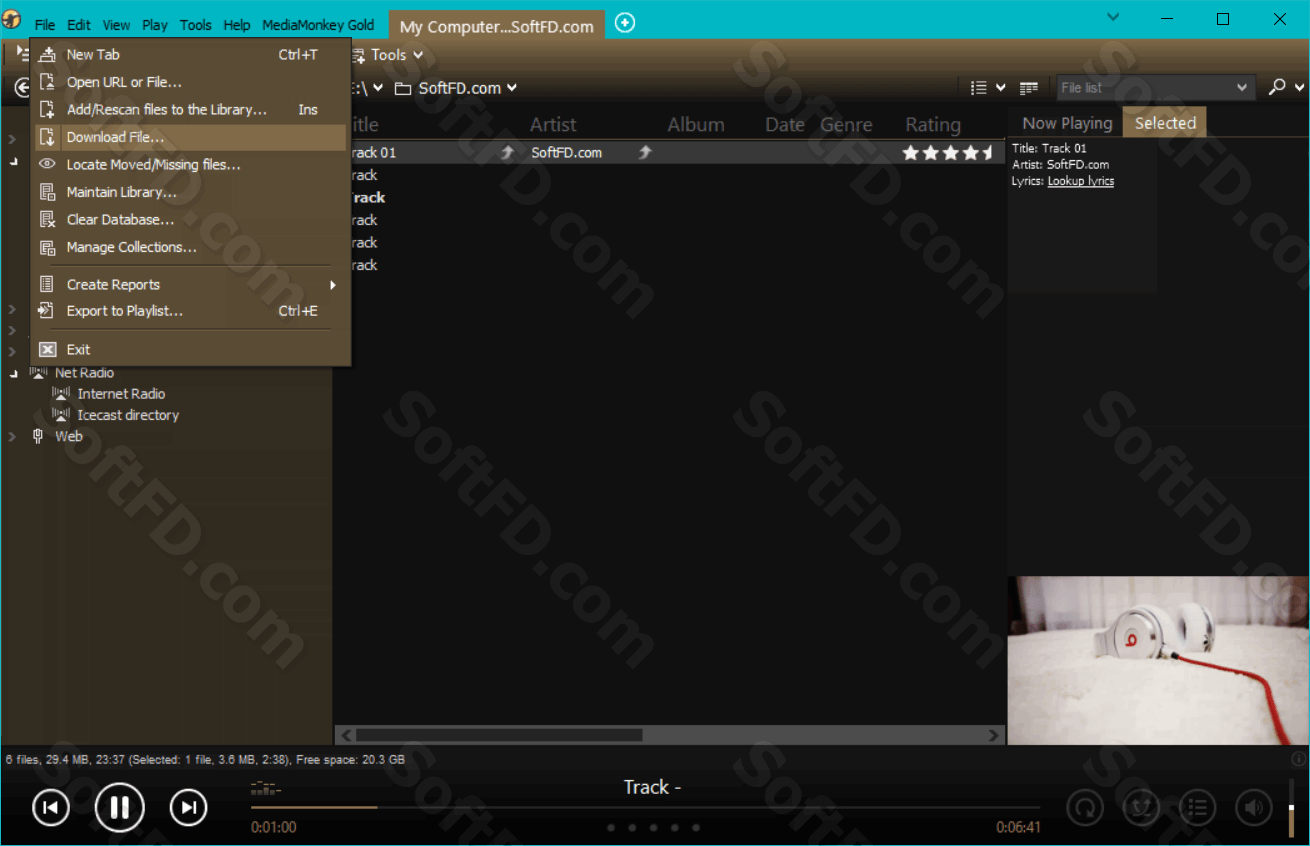This screenshot has width=1310, height=846.
Task: Switch to the Selected tab
Action: 1165,123
